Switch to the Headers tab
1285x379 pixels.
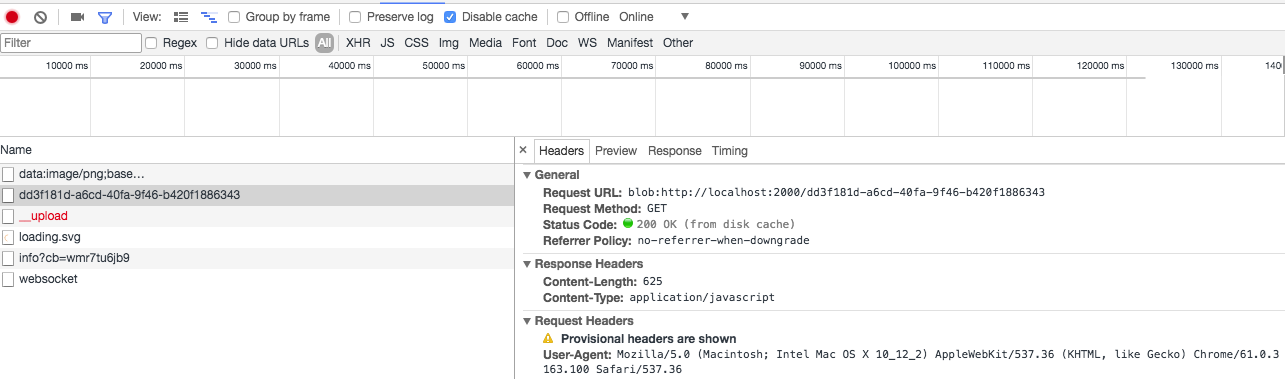561,151
